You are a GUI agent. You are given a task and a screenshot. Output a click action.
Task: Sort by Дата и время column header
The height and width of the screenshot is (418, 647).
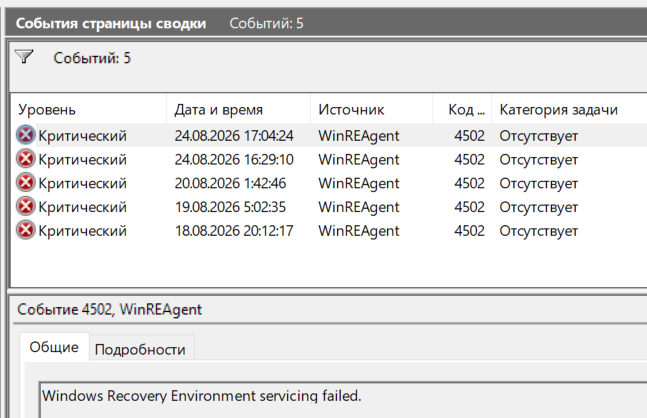point(238,109)
